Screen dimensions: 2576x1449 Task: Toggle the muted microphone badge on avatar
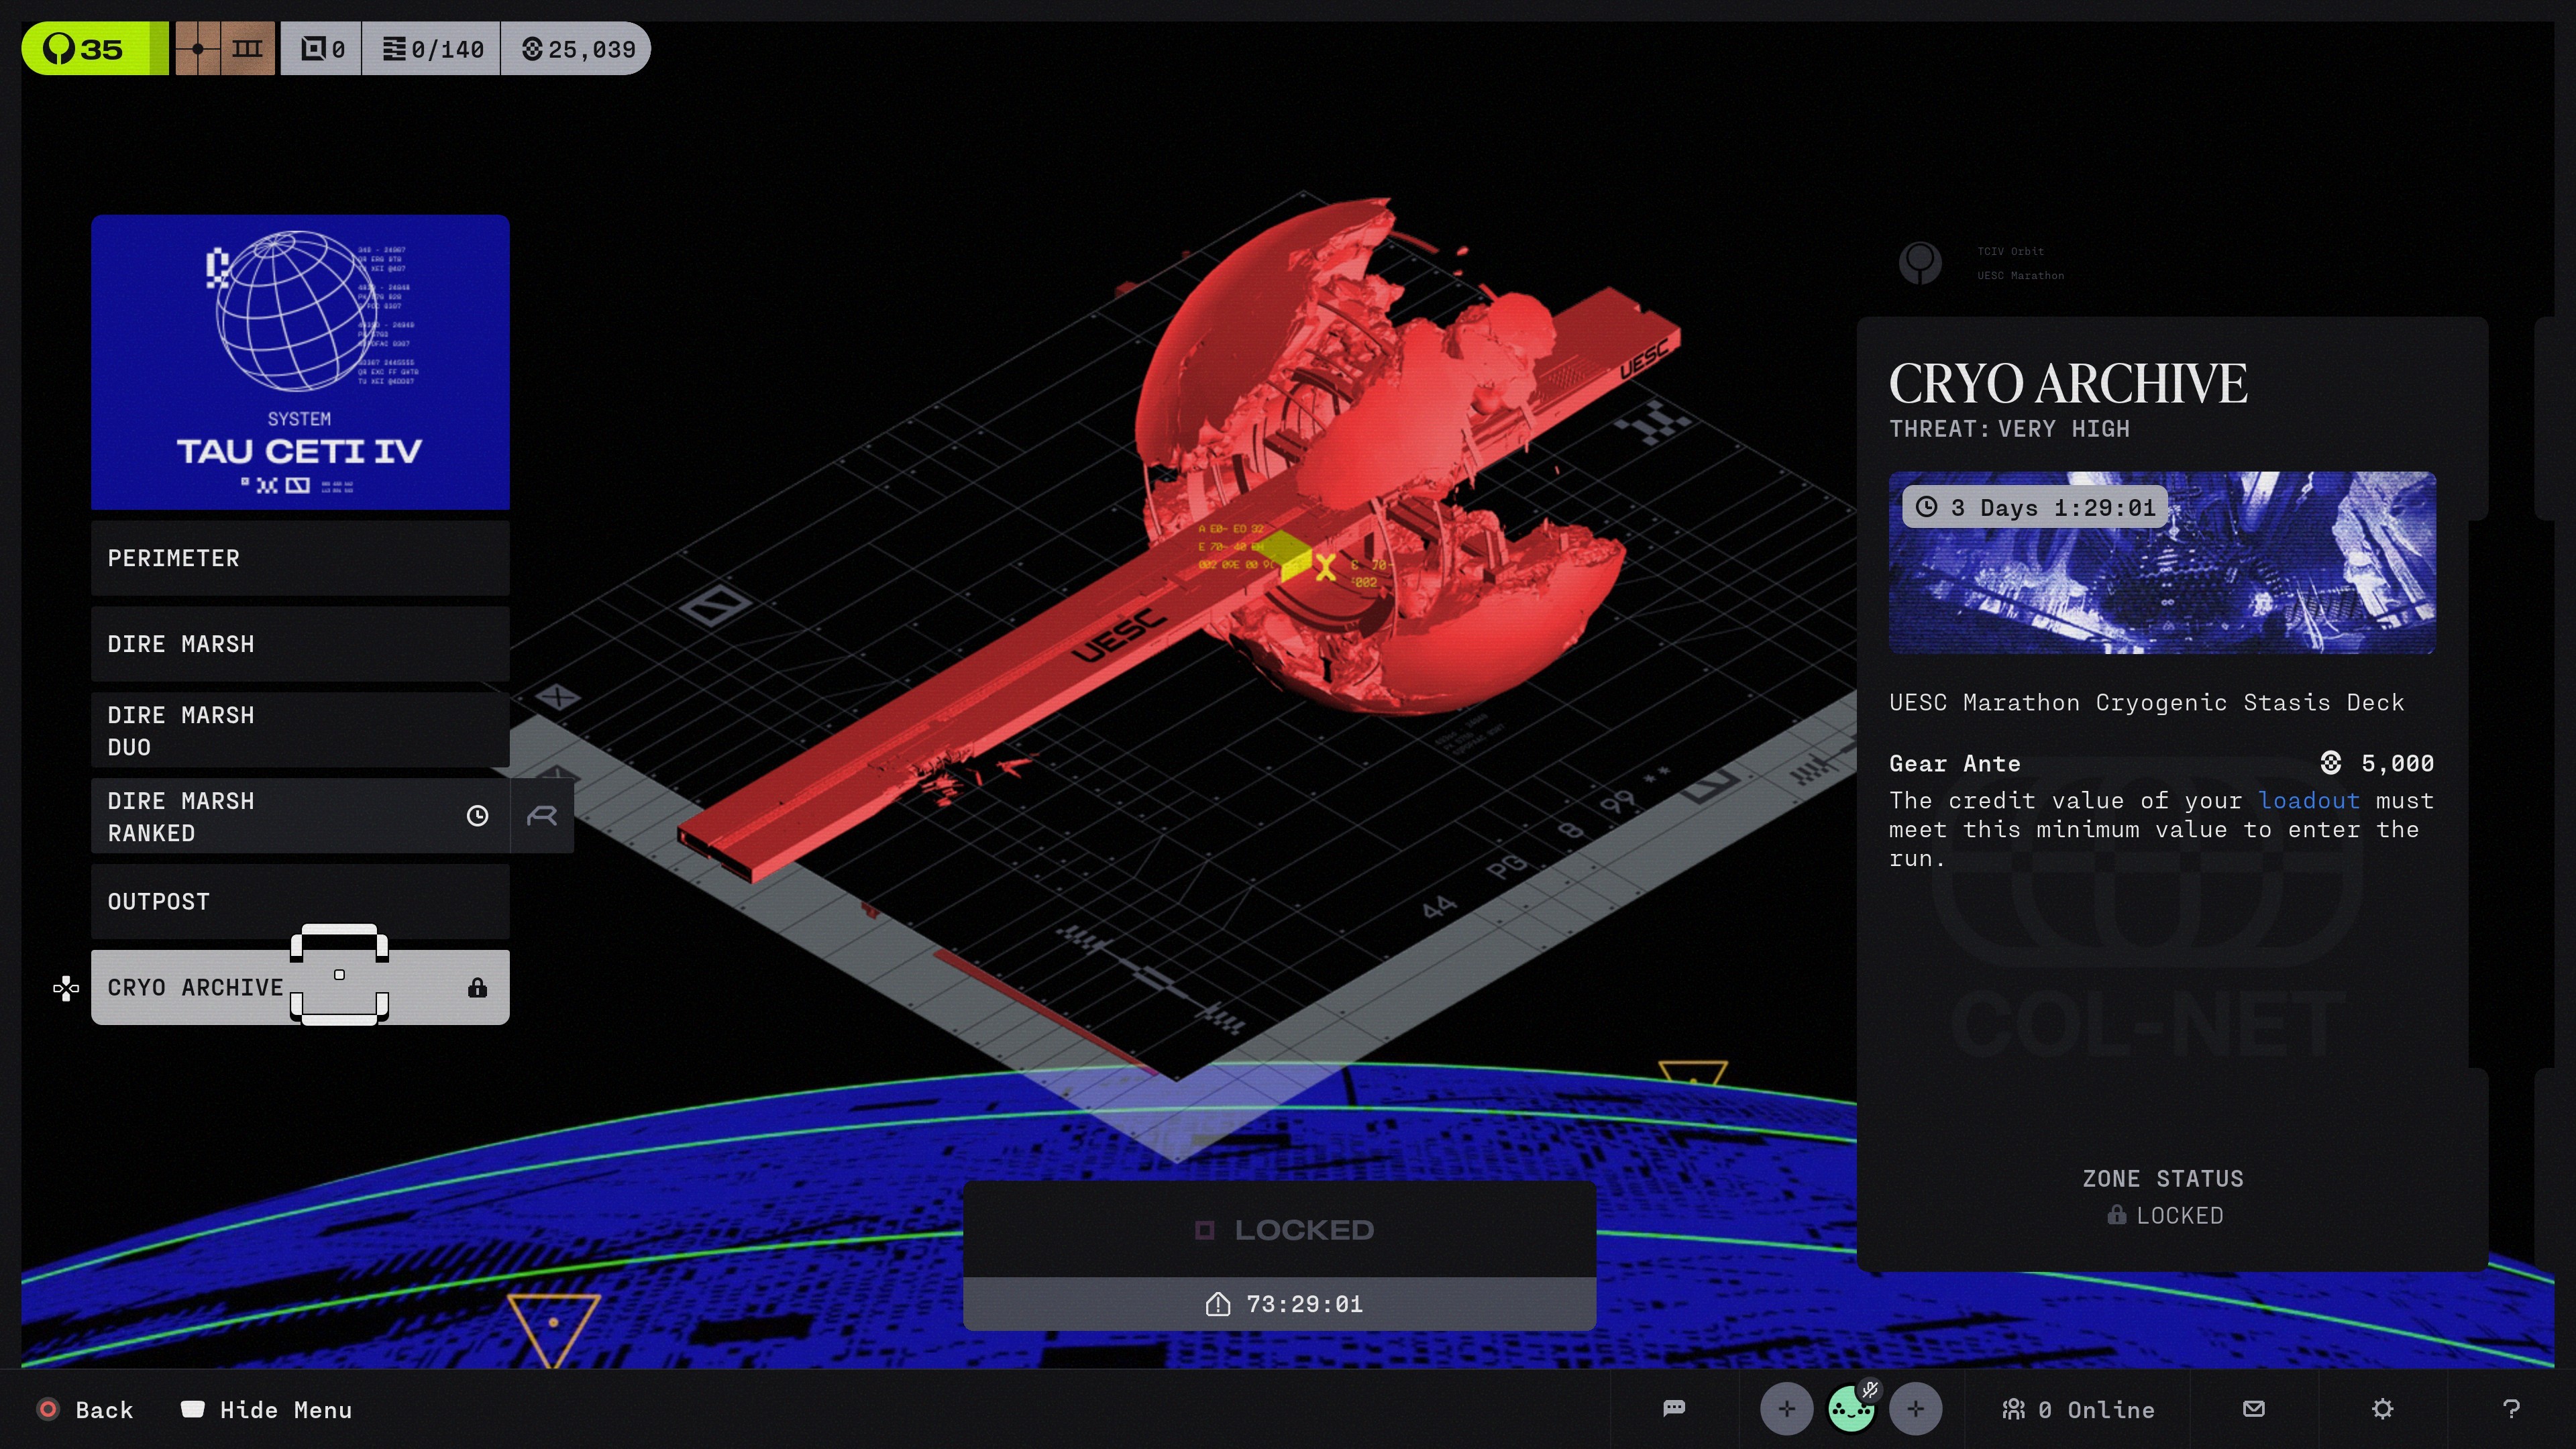[x=1869, y=1389]
